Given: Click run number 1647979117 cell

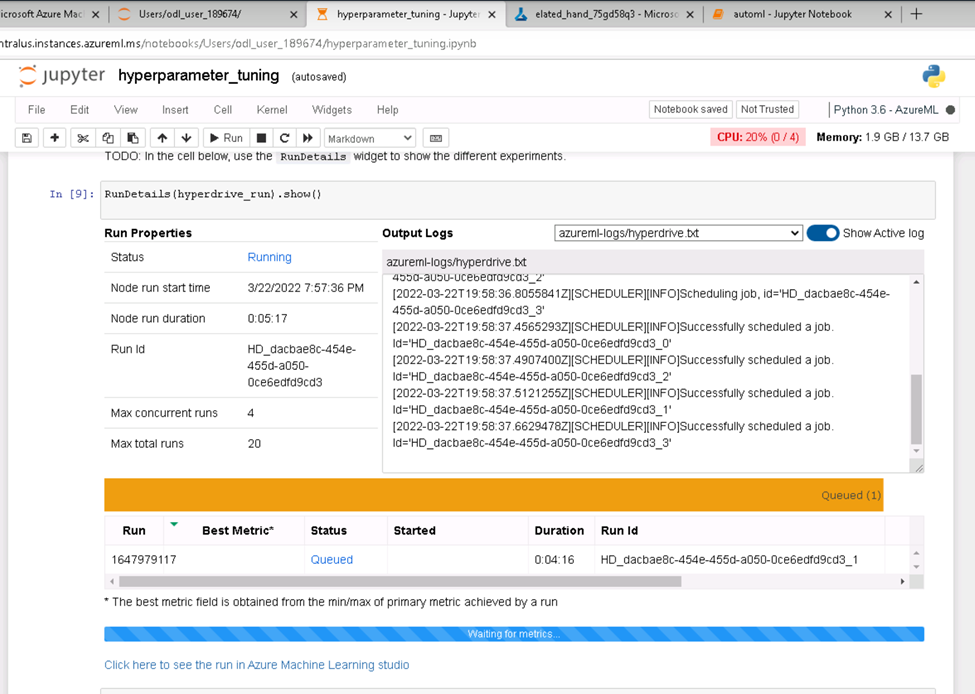Looking at the screenshot, I should 144,560.
